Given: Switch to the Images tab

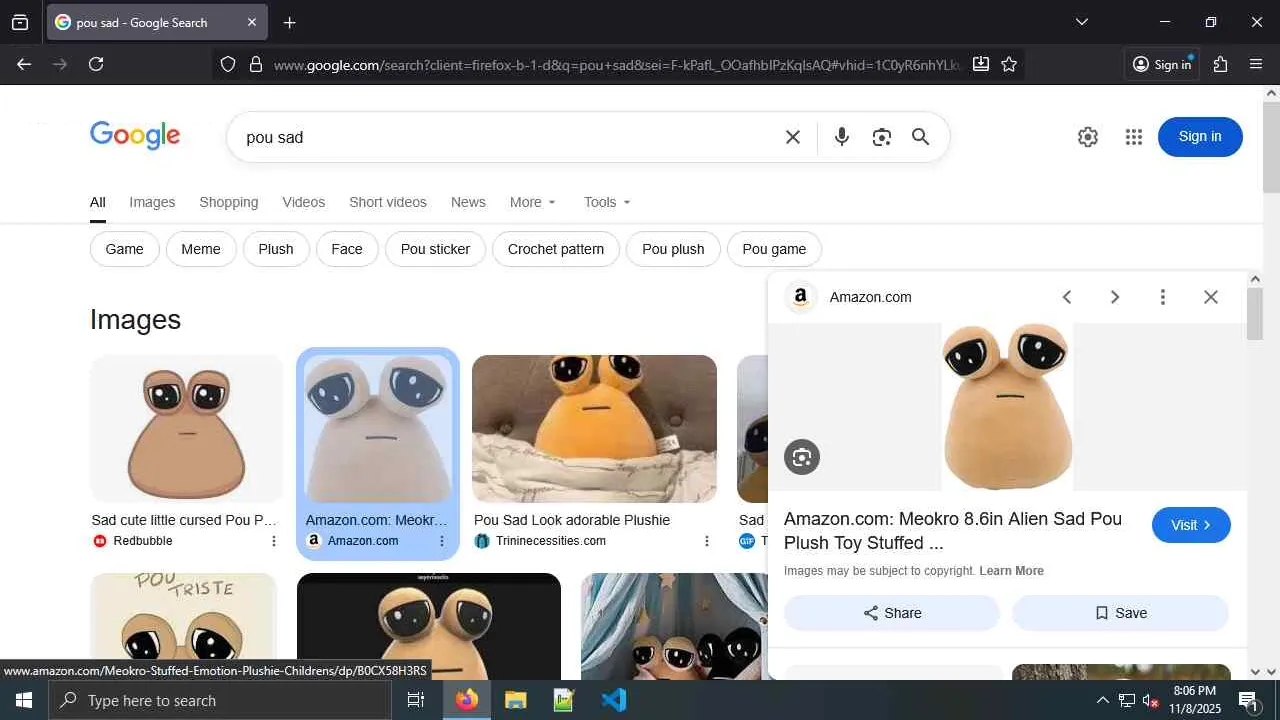Looking at the screenshot, I should click(152, 202).
